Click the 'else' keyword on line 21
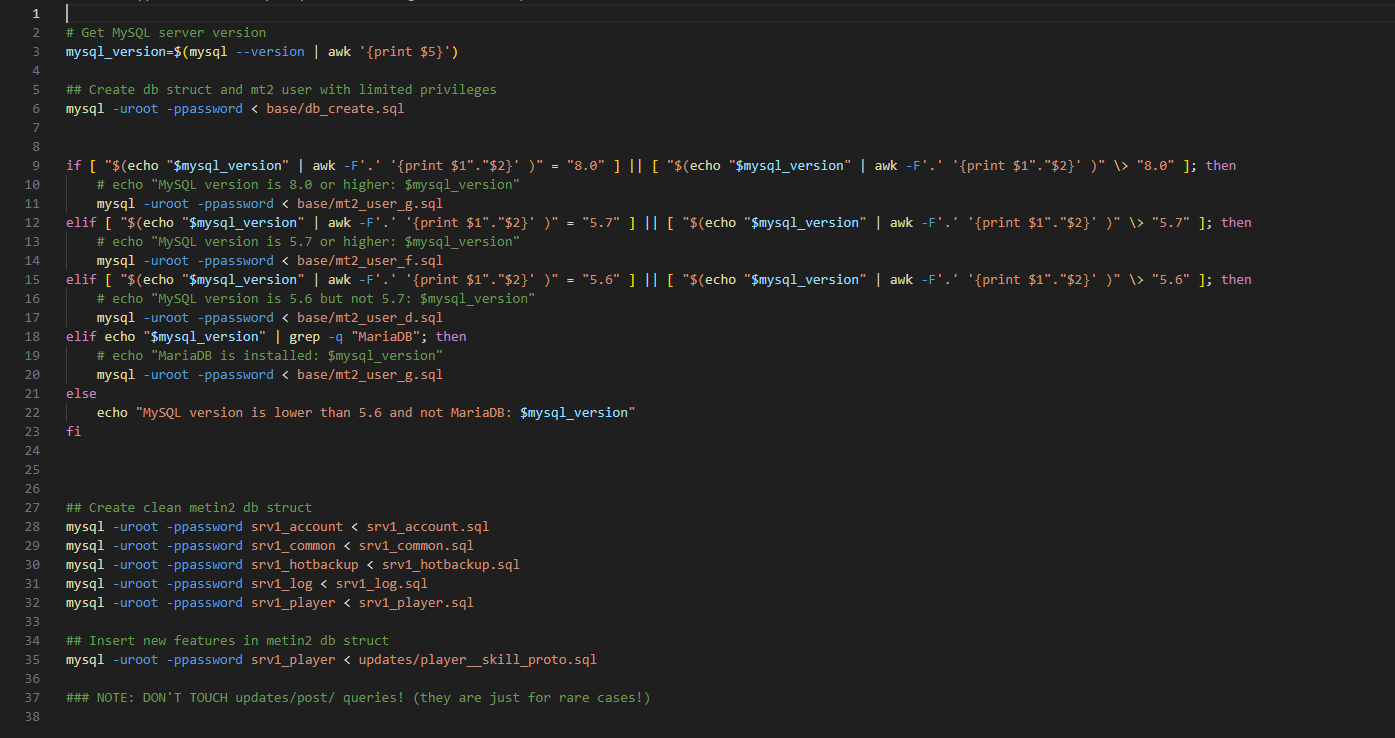1395x738 pixels. coord(81,394)
